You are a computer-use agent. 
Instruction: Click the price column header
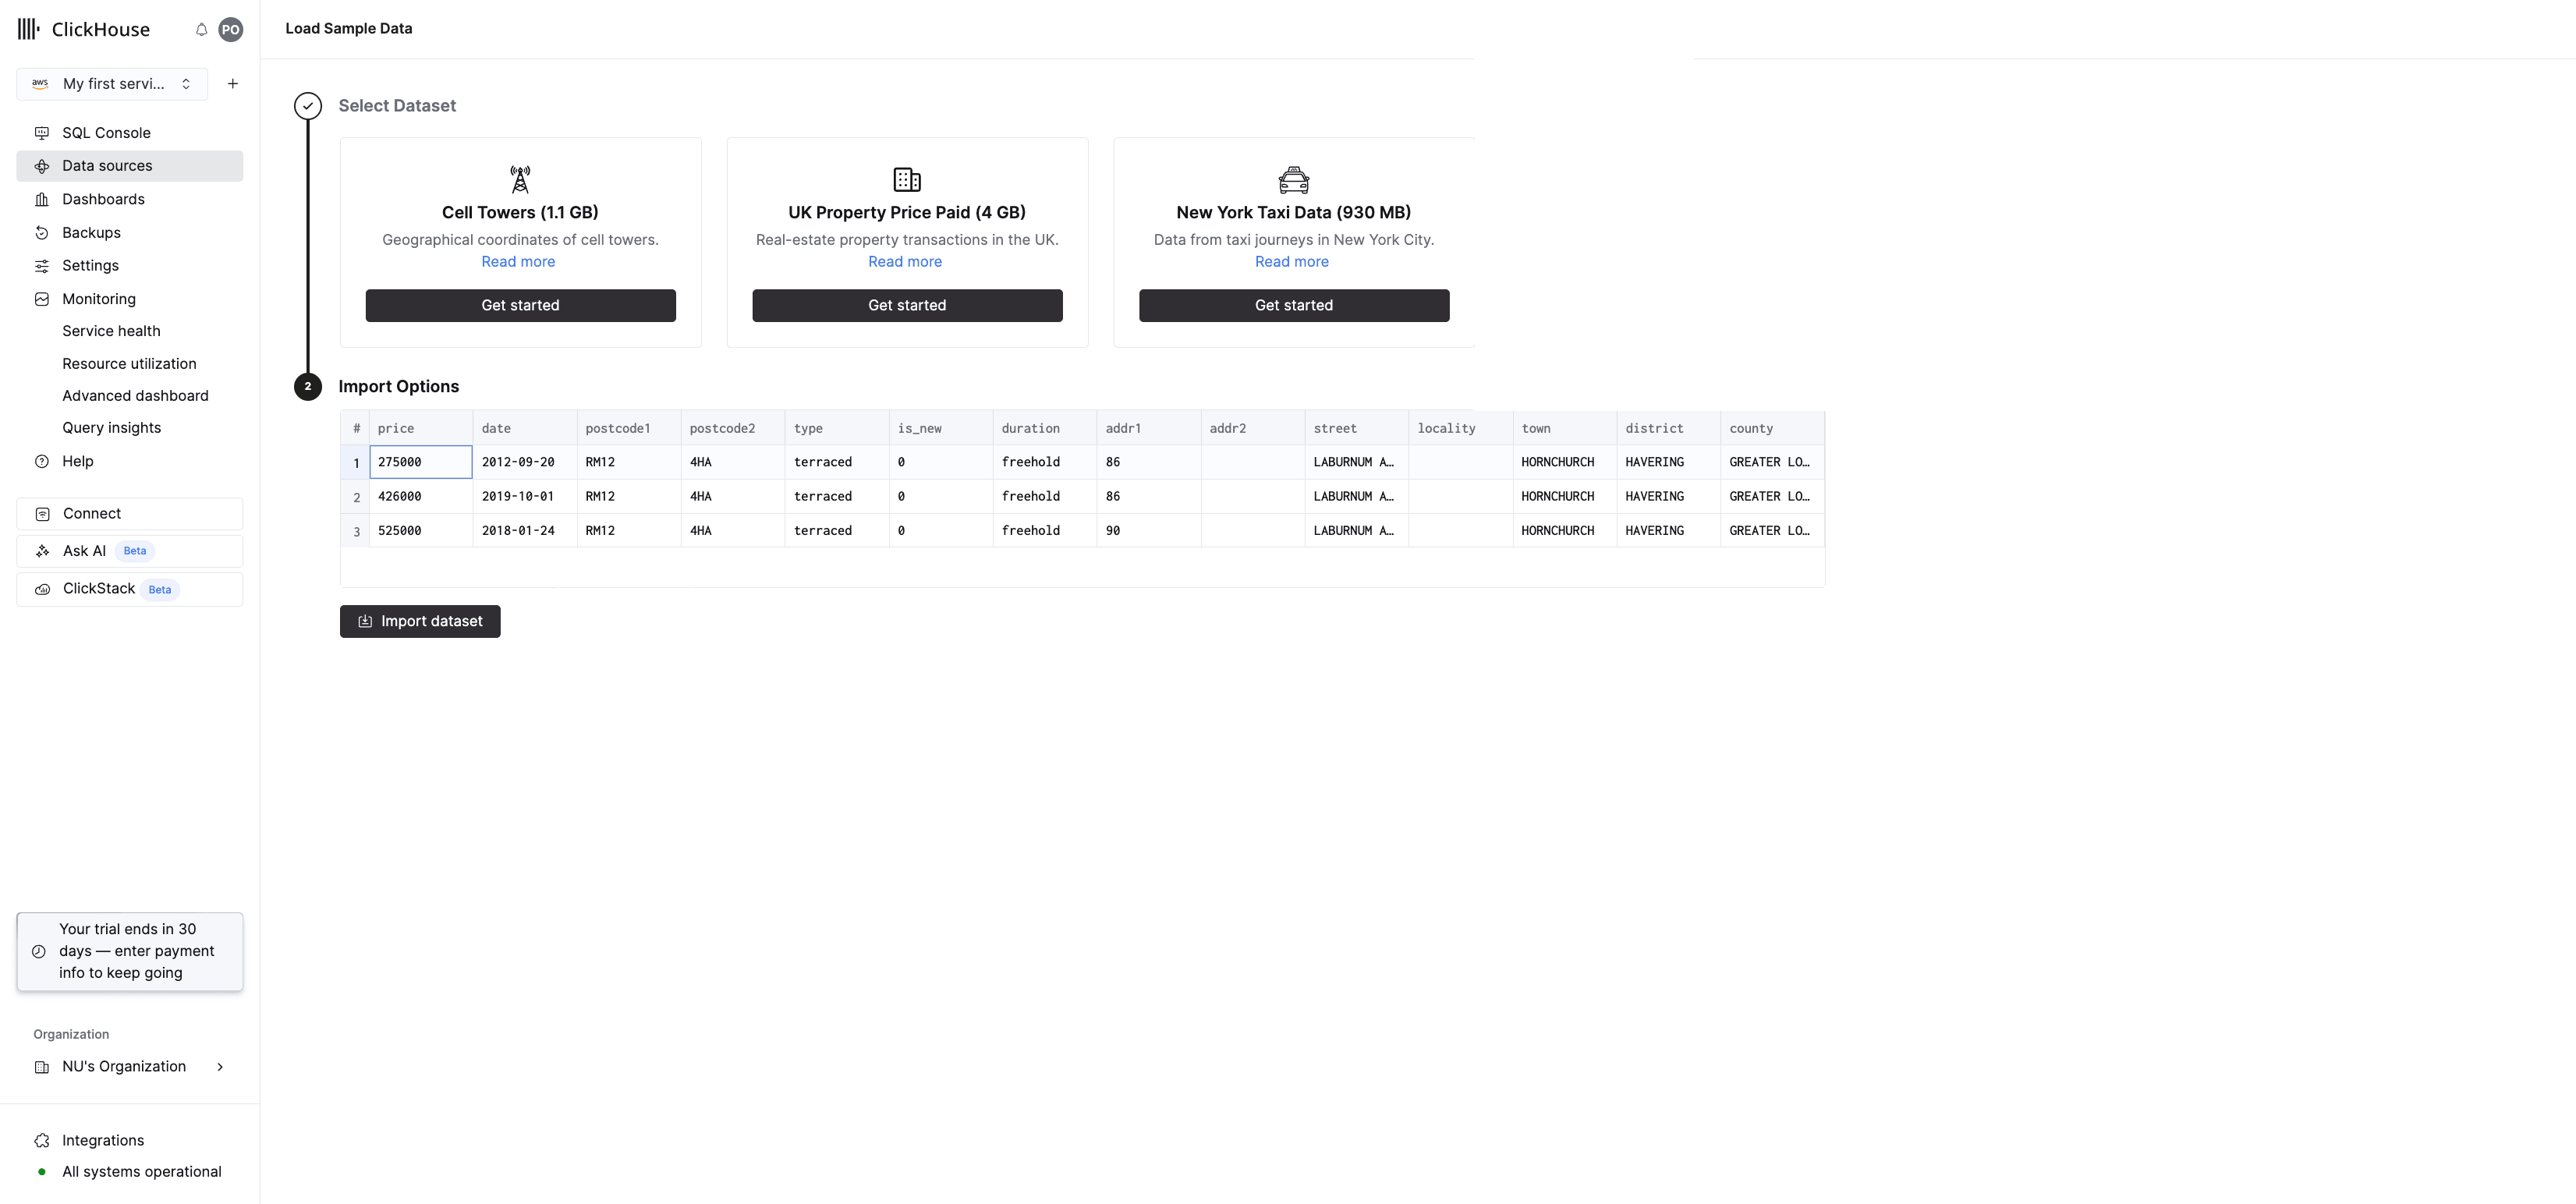click(x=421, y=428)
